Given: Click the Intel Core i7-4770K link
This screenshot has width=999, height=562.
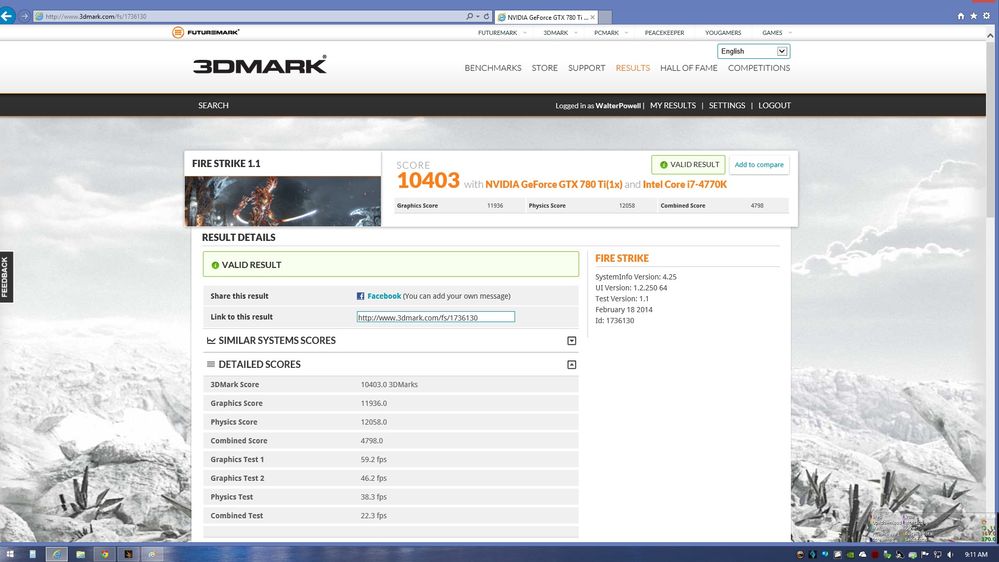Looking at the screenshot, I should [685, 184].
